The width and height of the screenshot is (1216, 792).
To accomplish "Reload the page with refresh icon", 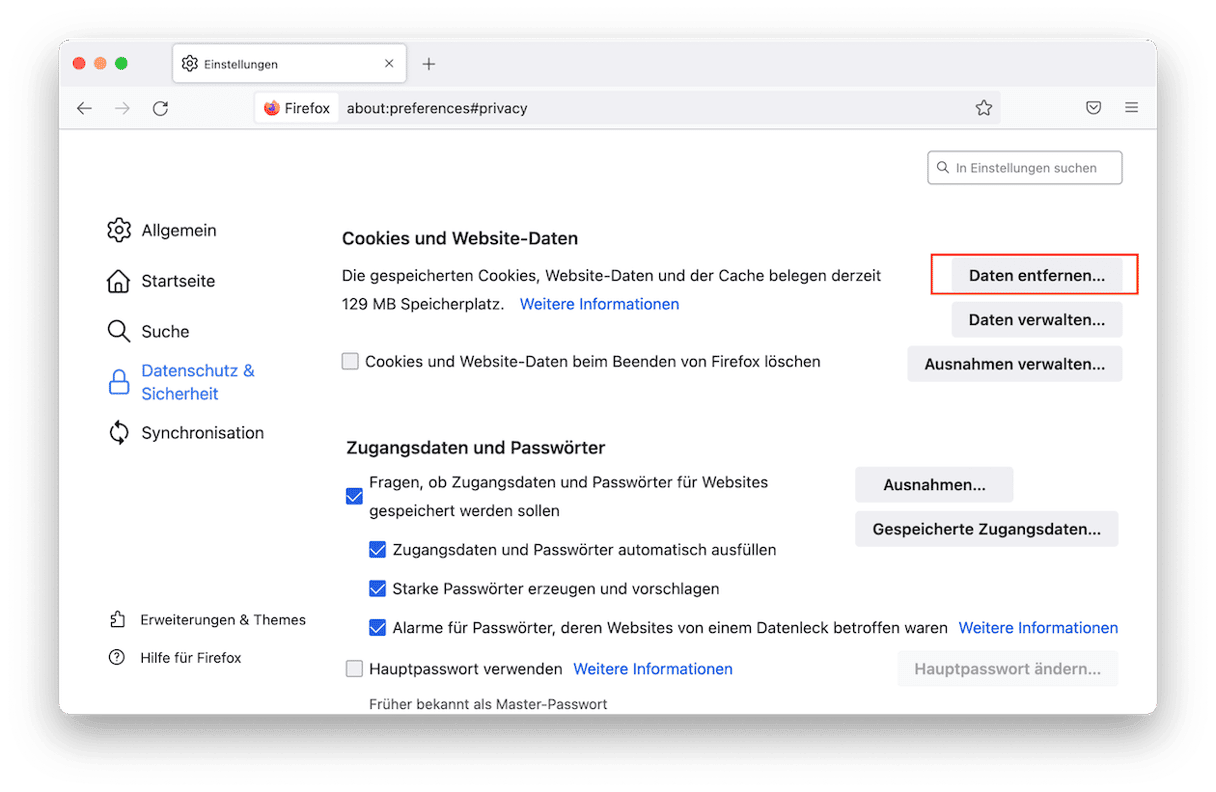I will 160,108.
